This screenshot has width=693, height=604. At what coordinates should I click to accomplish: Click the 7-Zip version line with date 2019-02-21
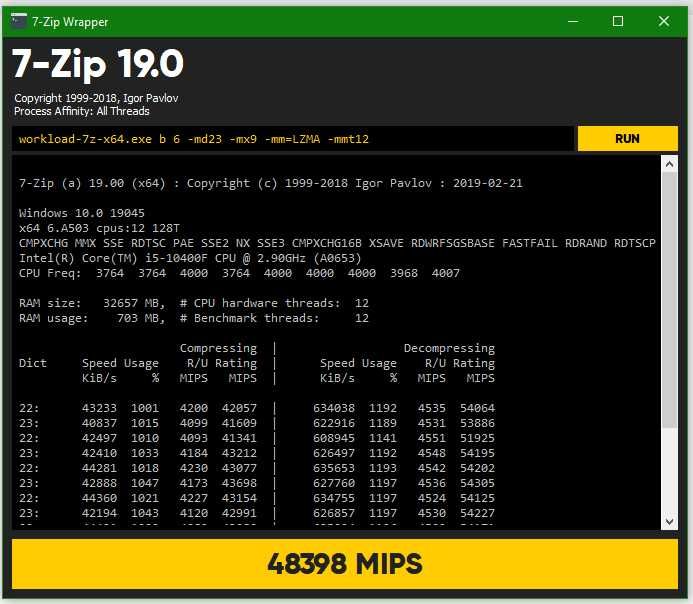(x=270, y=183)
